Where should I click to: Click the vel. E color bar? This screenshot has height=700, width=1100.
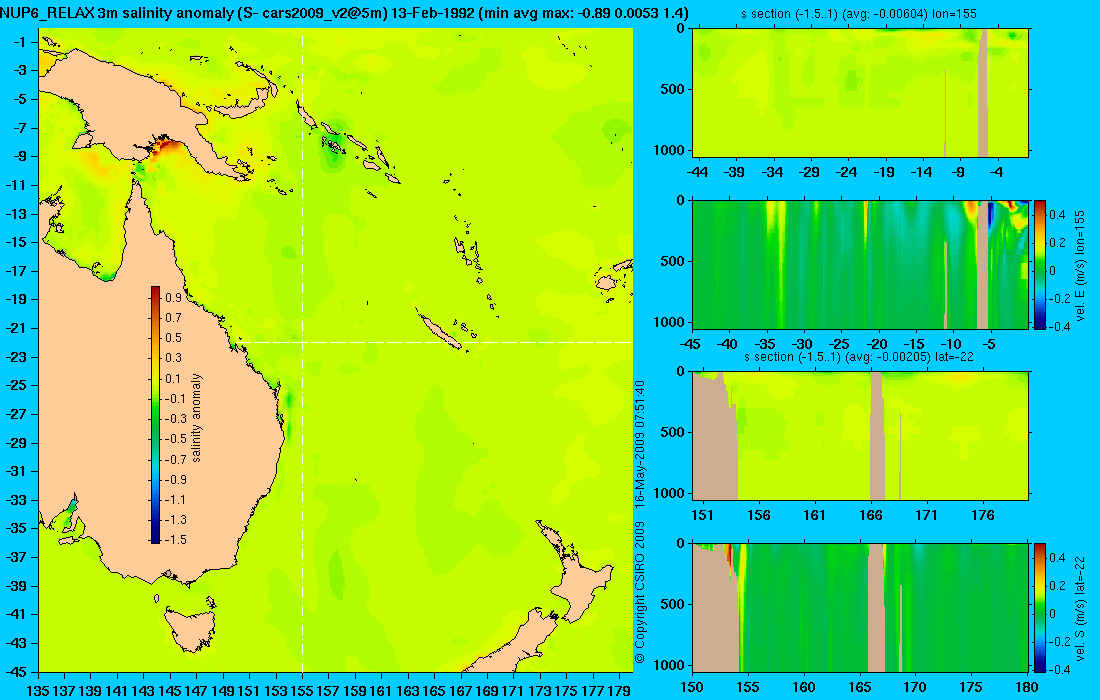pos(1039,264)
